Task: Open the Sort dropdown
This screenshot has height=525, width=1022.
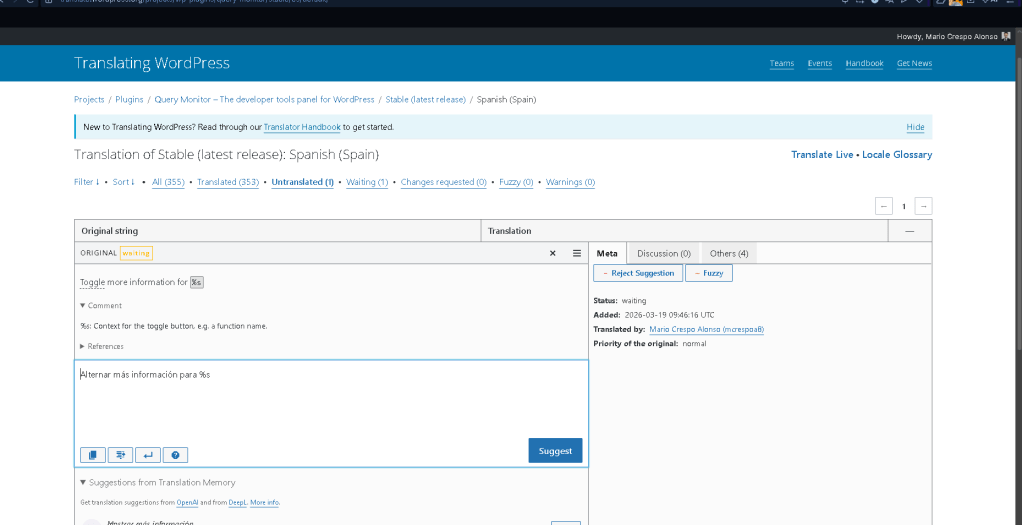Action: tap(123, 182)
